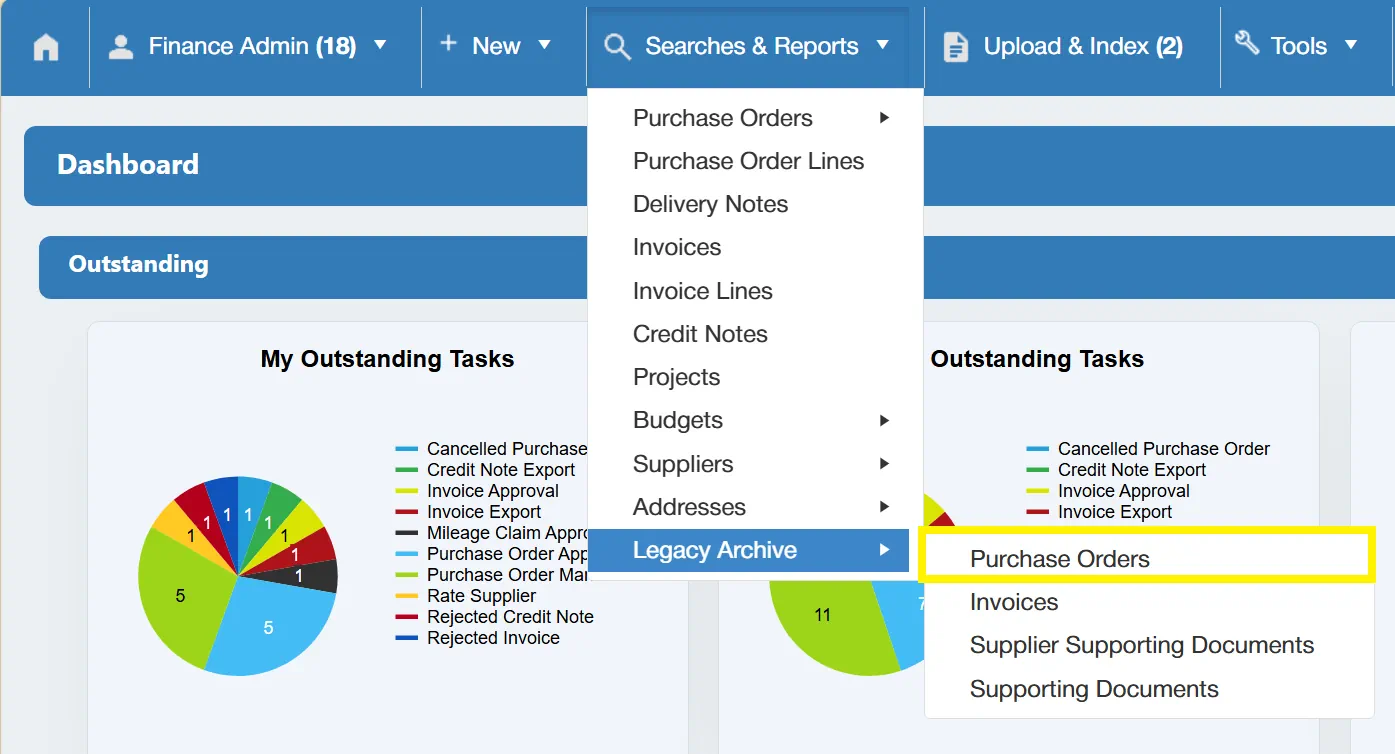Click the user silhouette icon beside Finance Admin
1395x754 pixels.
pyautogui.click(x=121, y=47)
